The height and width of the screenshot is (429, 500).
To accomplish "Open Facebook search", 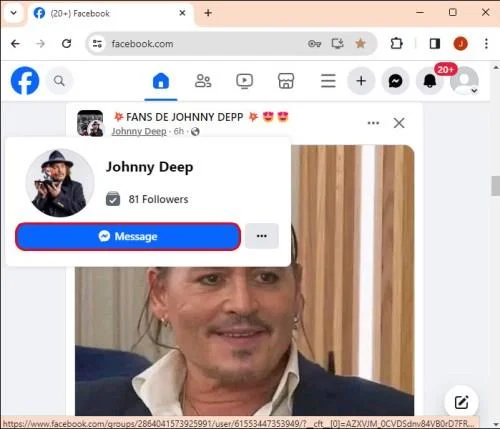I will (x=59, y=81).
